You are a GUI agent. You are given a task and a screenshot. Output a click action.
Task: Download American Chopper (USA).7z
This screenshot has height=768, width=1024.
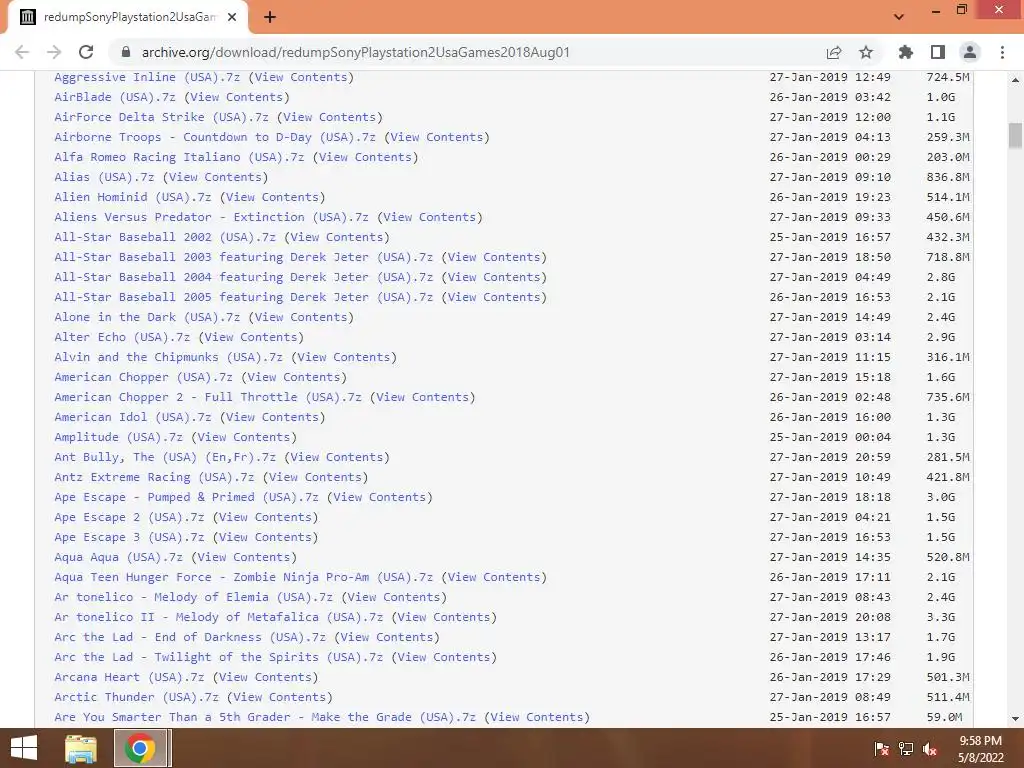click(143, 377)
